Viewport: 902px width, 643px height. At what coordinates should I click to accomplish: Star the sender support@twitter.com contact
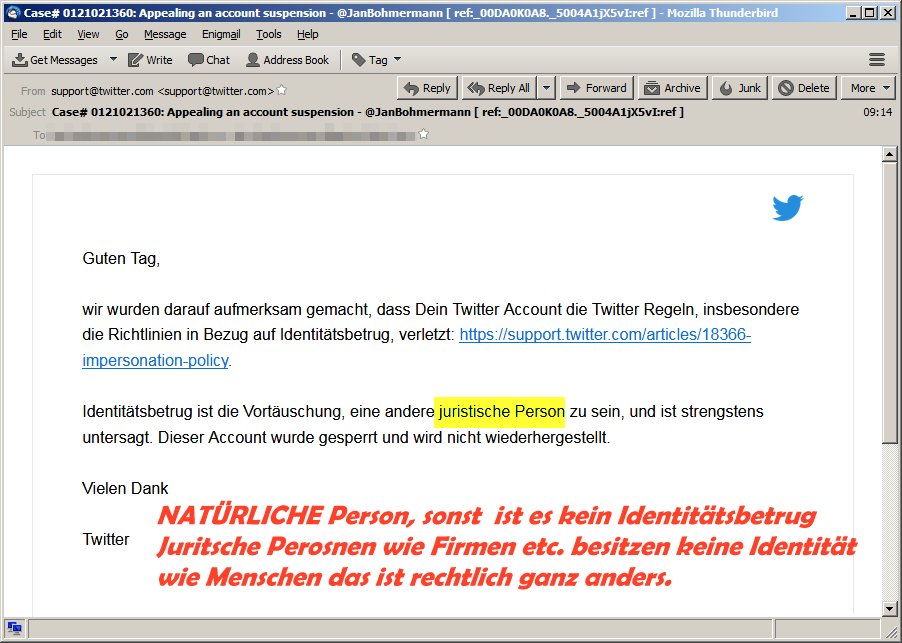coord(281,90)
